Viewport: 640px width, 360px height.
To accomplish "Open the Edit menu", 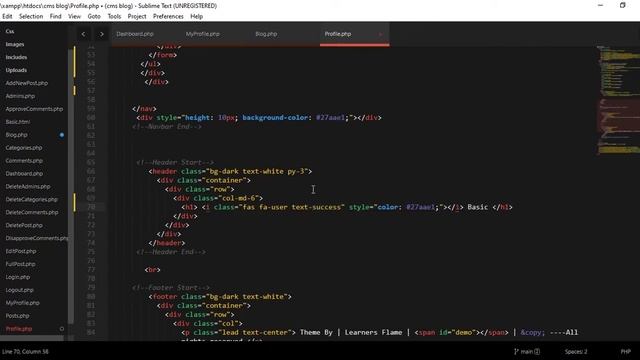I will click(x=7, y=16).
